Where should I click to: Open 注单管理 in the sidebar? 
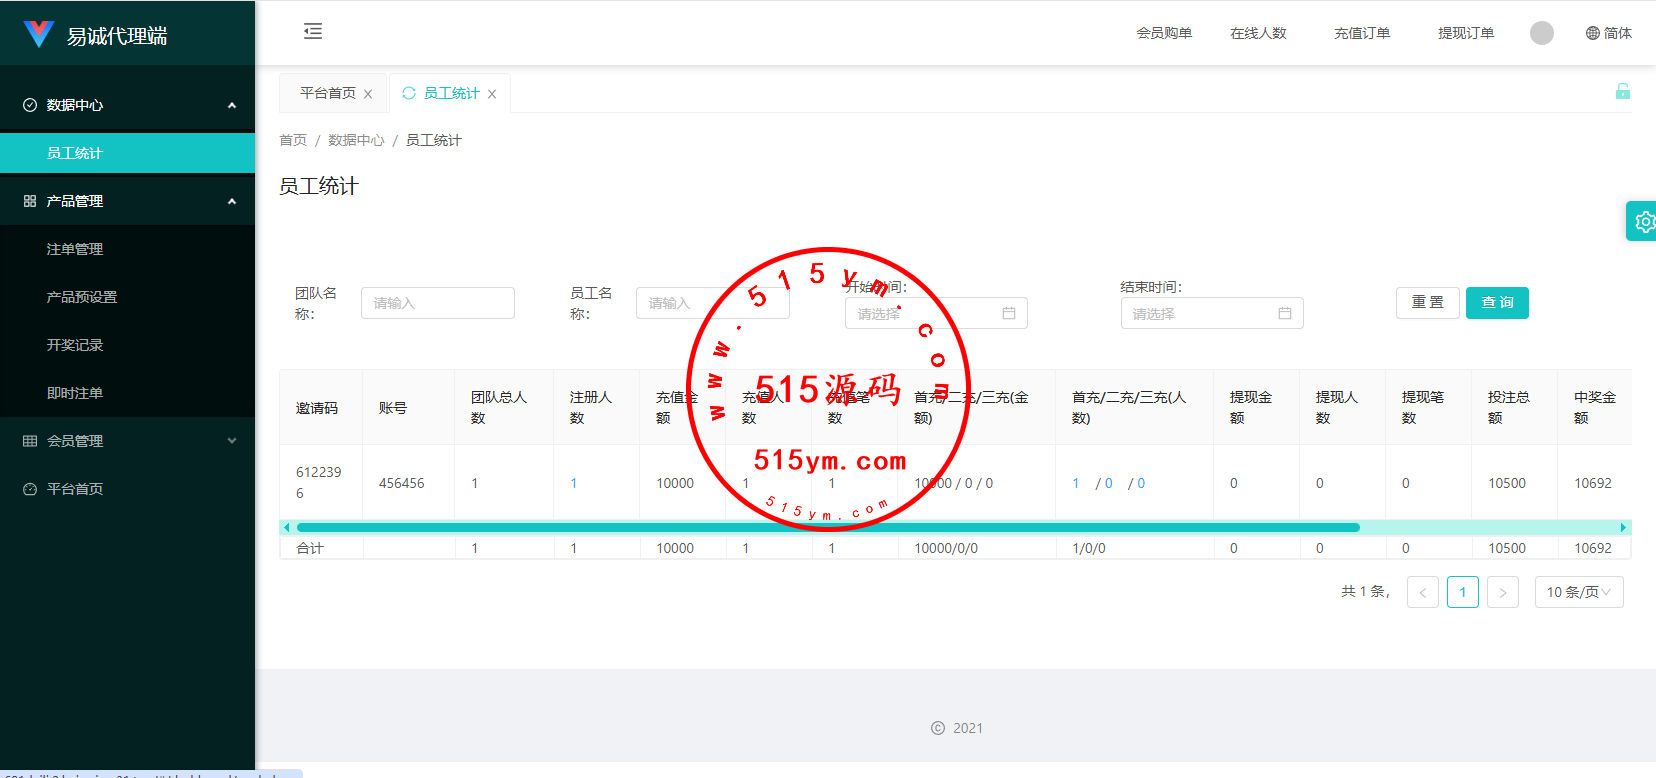point(75,249)
